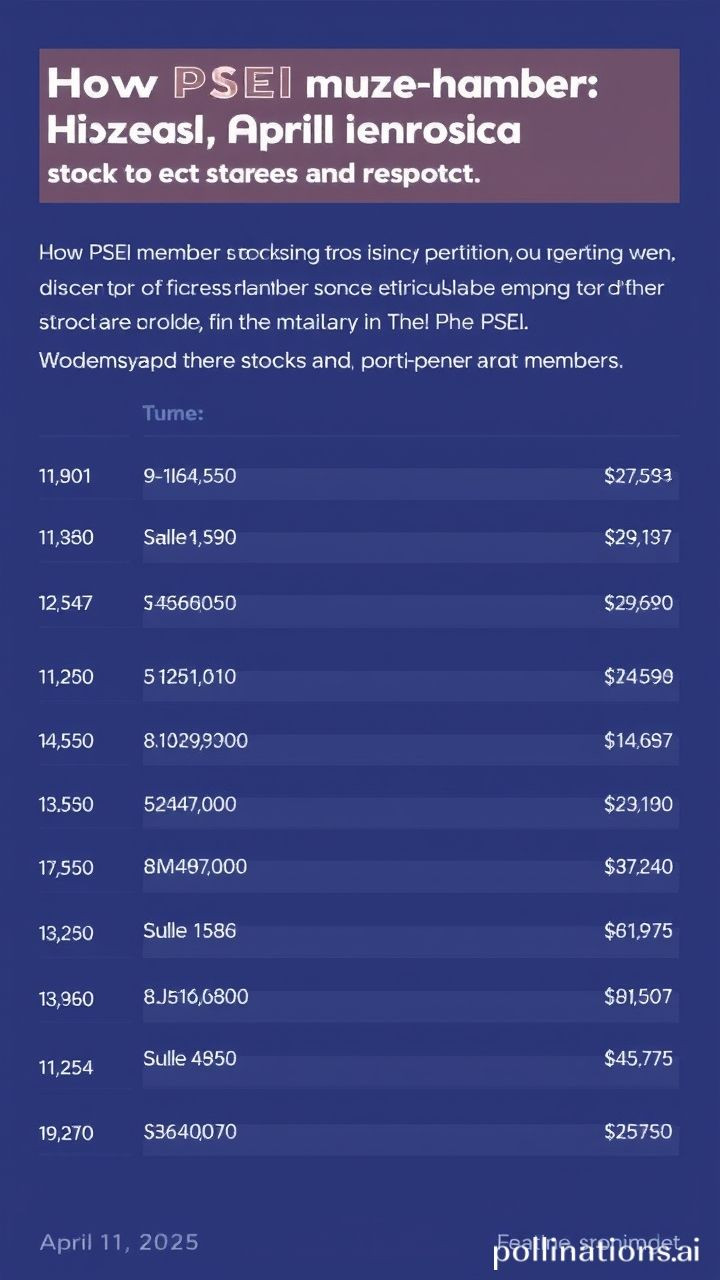This screenshot has width=720, height=1280.
Task: Click the 17,550 row number
Action: (67, 869)
